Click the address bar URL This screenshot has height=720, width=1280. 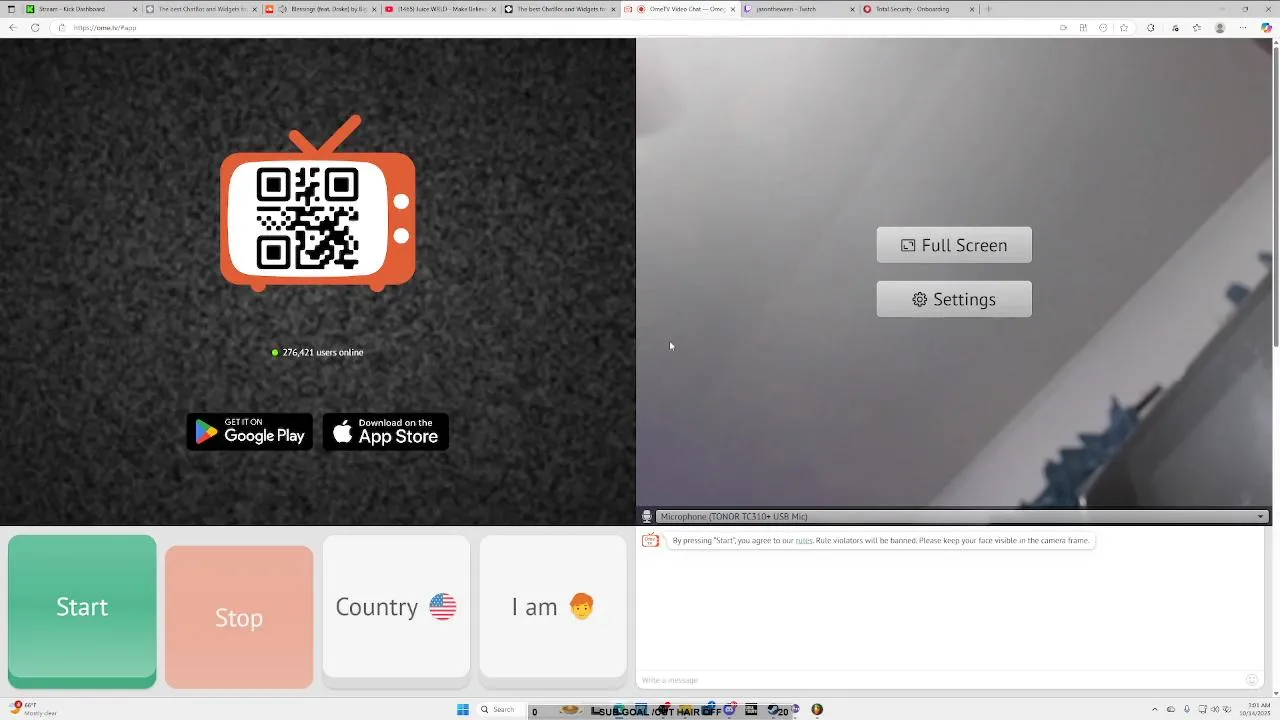point(104,28)
